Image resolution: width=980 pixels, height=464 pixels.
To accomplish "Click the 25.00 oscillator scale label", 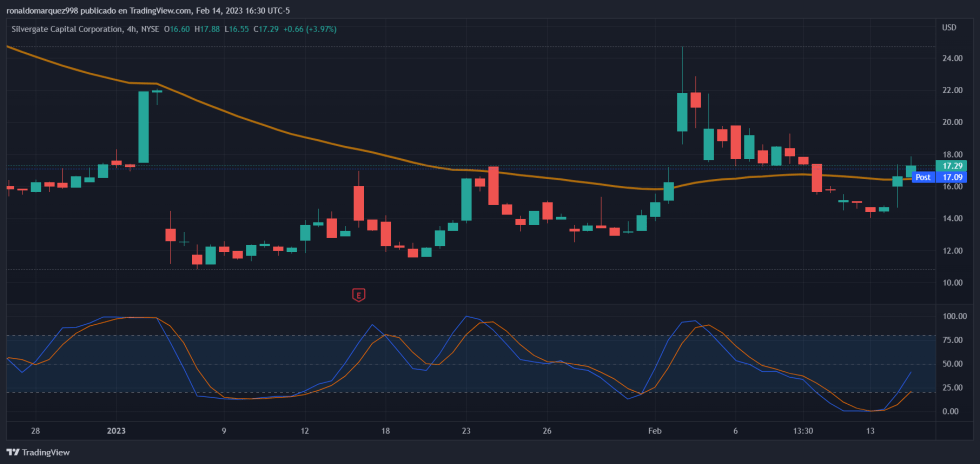I will [x=953, y=388].
